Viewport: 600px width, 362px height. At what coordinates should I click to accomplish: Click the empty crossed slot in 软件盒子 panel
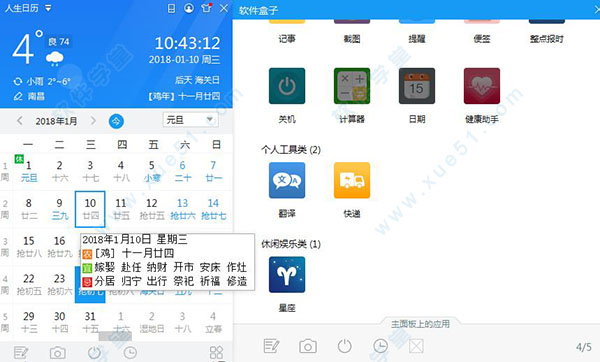[416, 346]
